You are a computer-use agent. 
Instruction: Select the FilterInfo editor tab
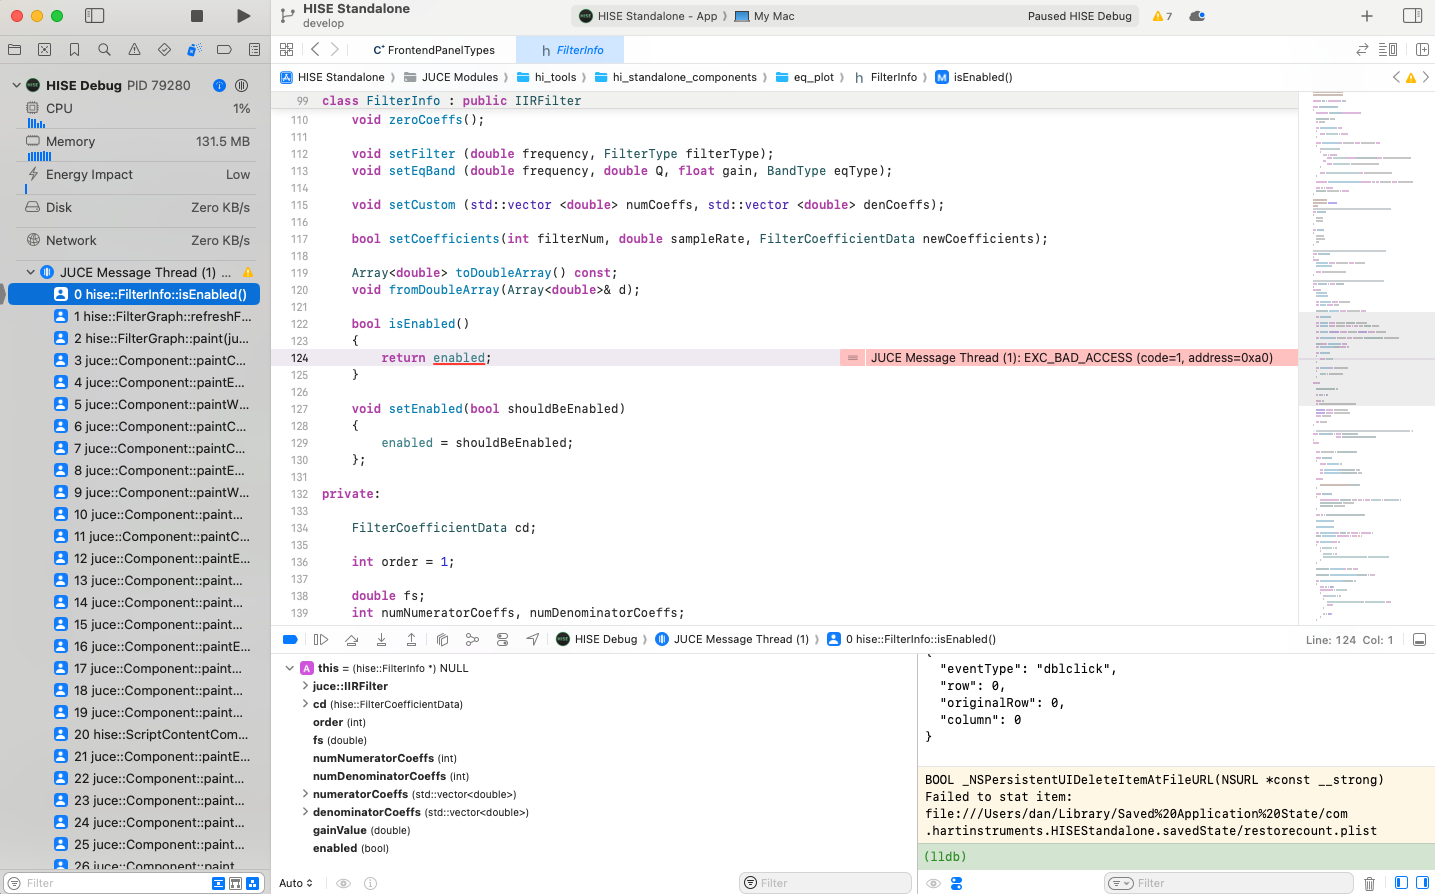[572, 50]
